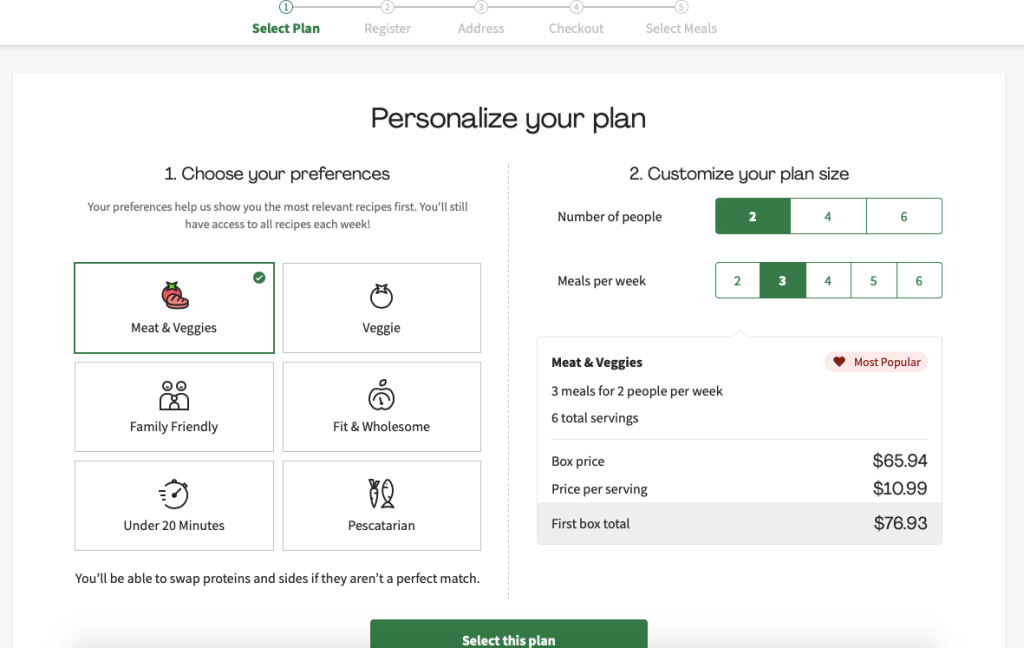Jump to the Checkout step
Screen dimensions: 1024x648
pyautogui.click(x=576, y=28)
